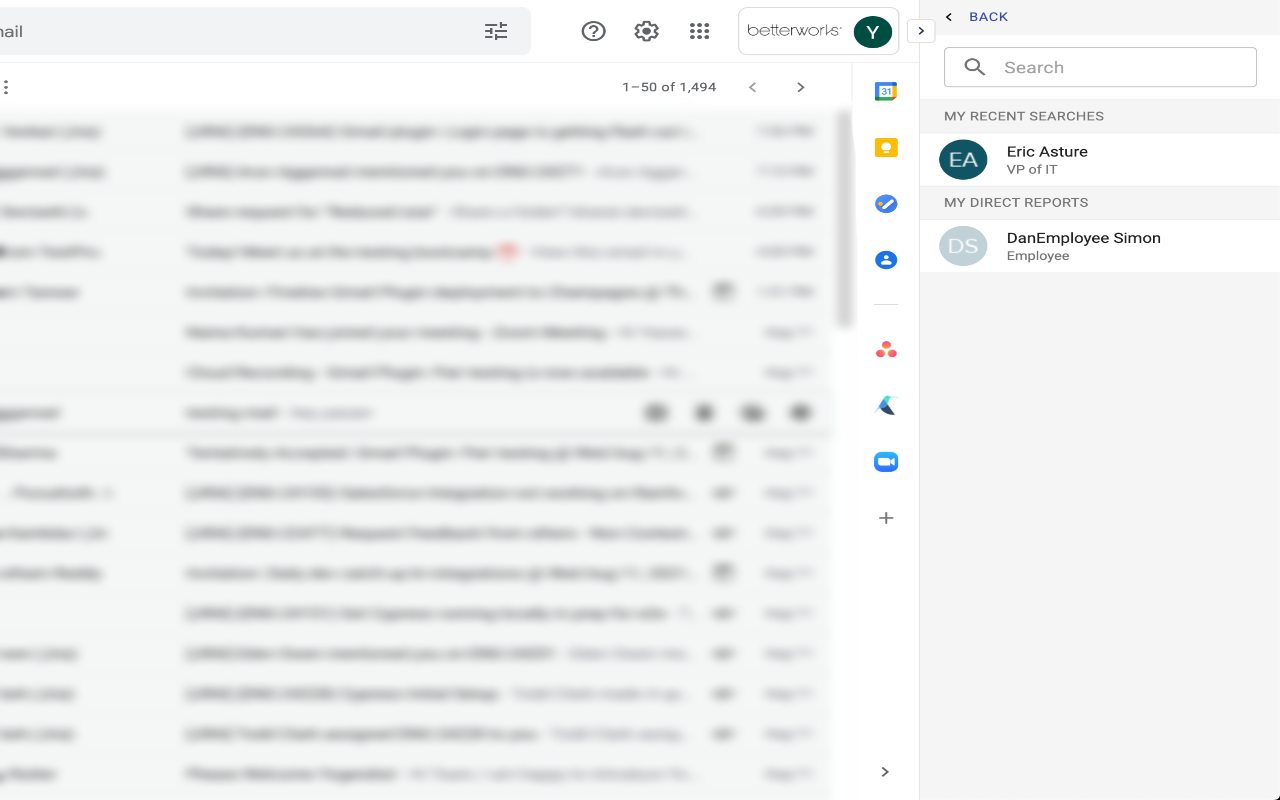Open DanEmployee Simon direct report
Image resolution: width=1280 pixels, height=800 pixels.
[x=1100, y=246]
